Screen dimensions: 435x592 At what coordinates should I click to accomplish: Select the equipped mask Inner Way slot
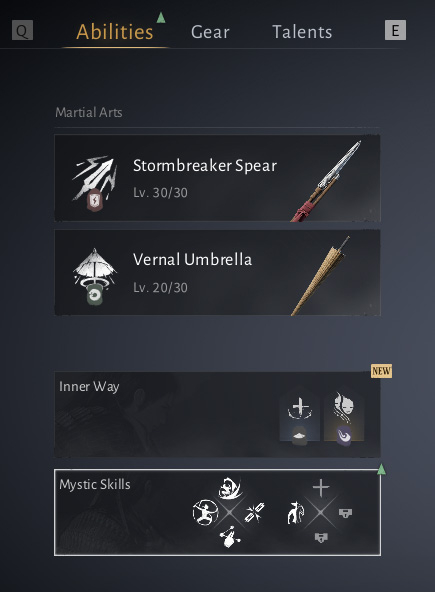point(344,416)
